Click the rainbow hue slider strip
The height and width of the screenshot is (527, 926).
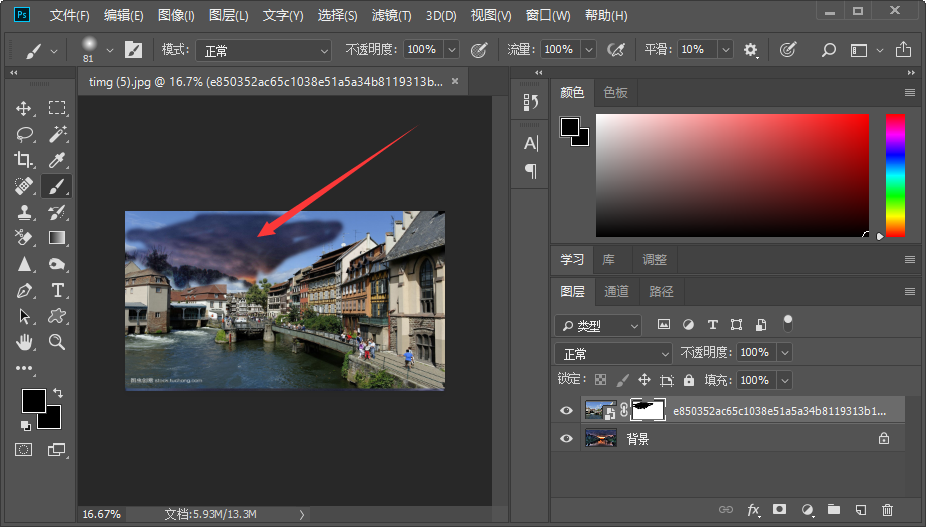click(x=895, y=175)
